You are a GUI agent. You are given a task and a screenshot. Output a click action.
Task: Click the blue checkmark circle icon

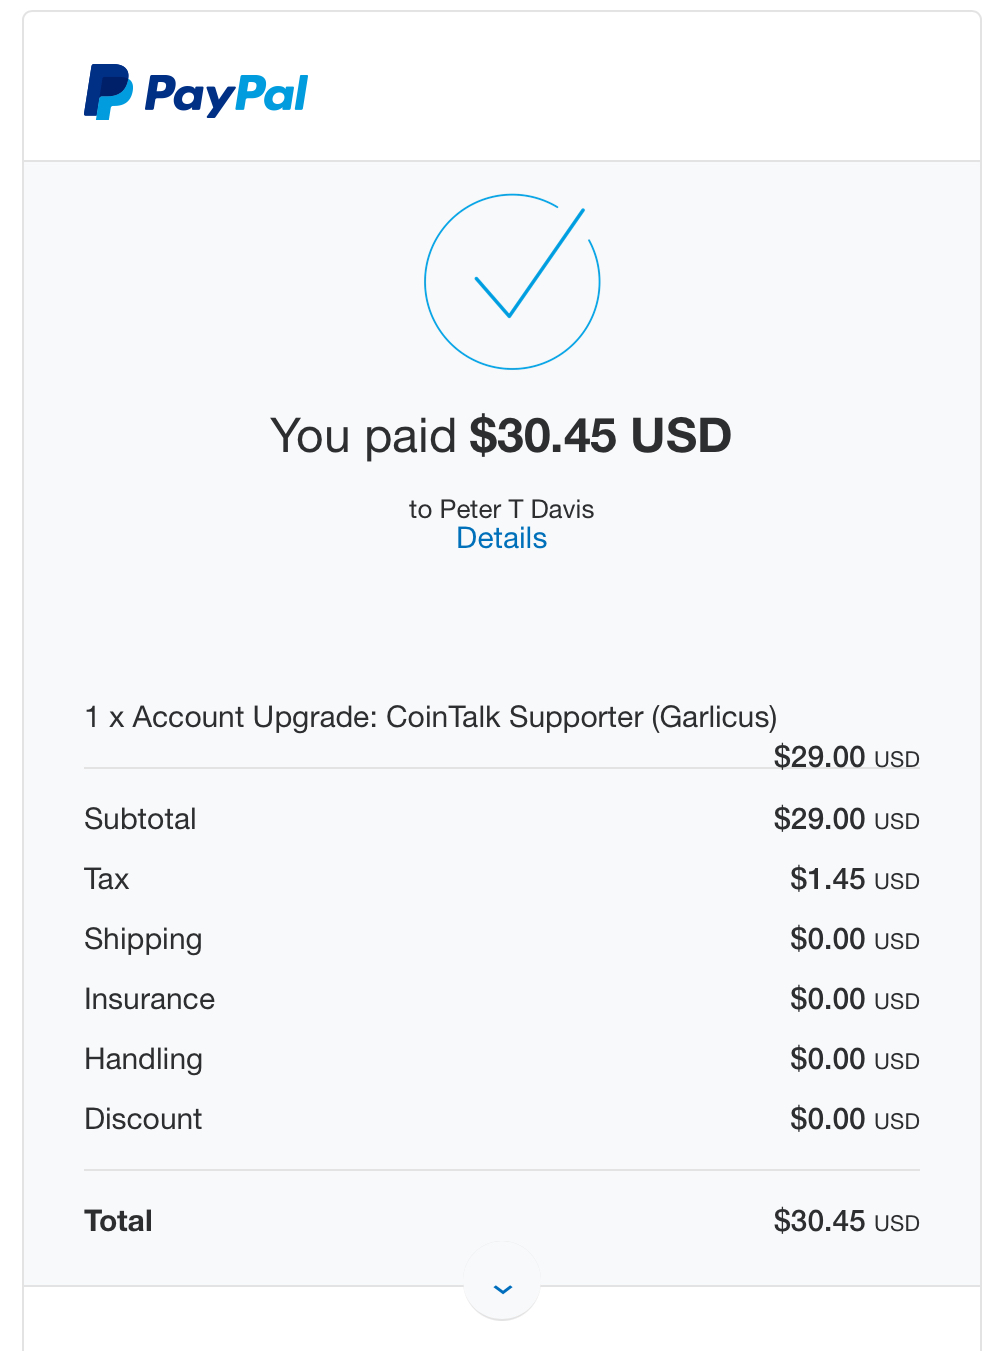[512, 282]
